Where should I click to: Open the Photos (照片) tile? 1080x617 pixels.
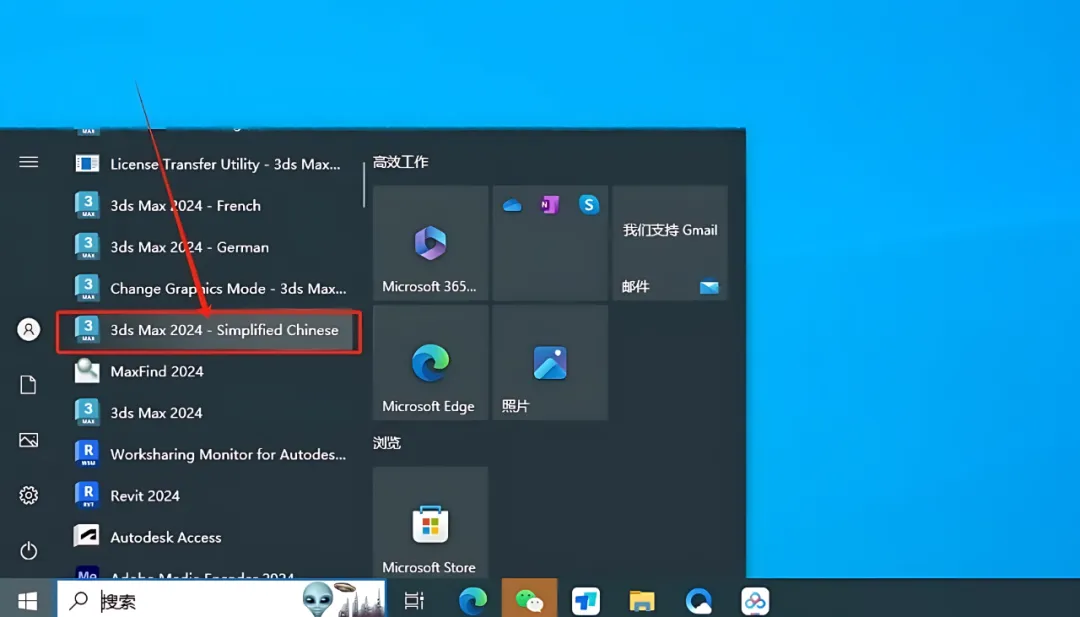click(x=550, y=362)
